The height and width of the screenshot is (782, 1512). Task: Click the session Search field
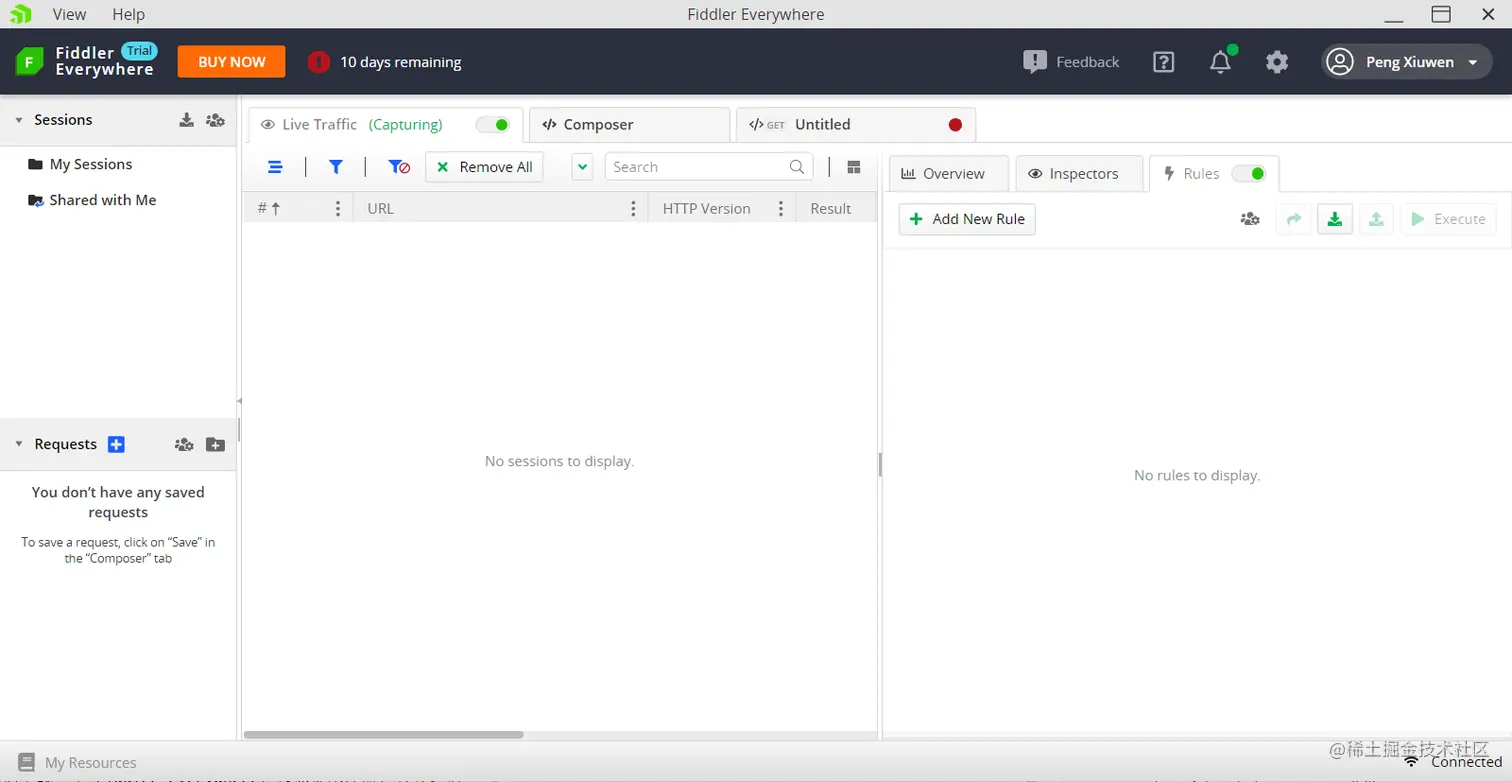coord(709,167)
